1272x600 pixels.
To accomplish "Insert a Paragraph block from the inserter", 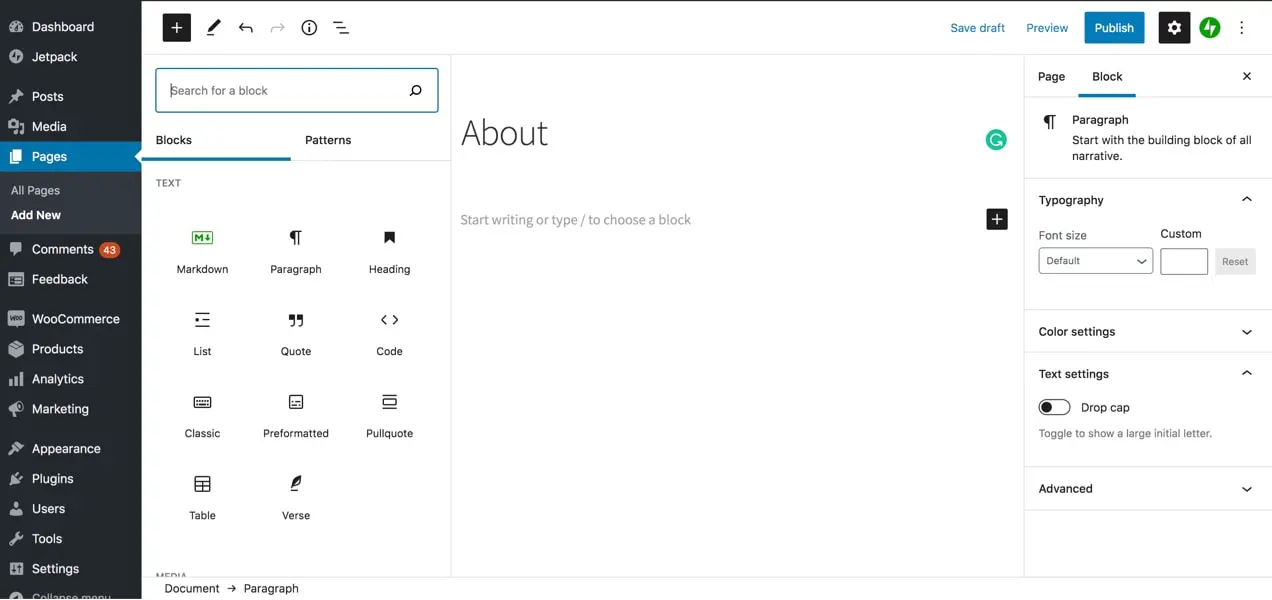I will pyautogui.click(x=296, y=250).
